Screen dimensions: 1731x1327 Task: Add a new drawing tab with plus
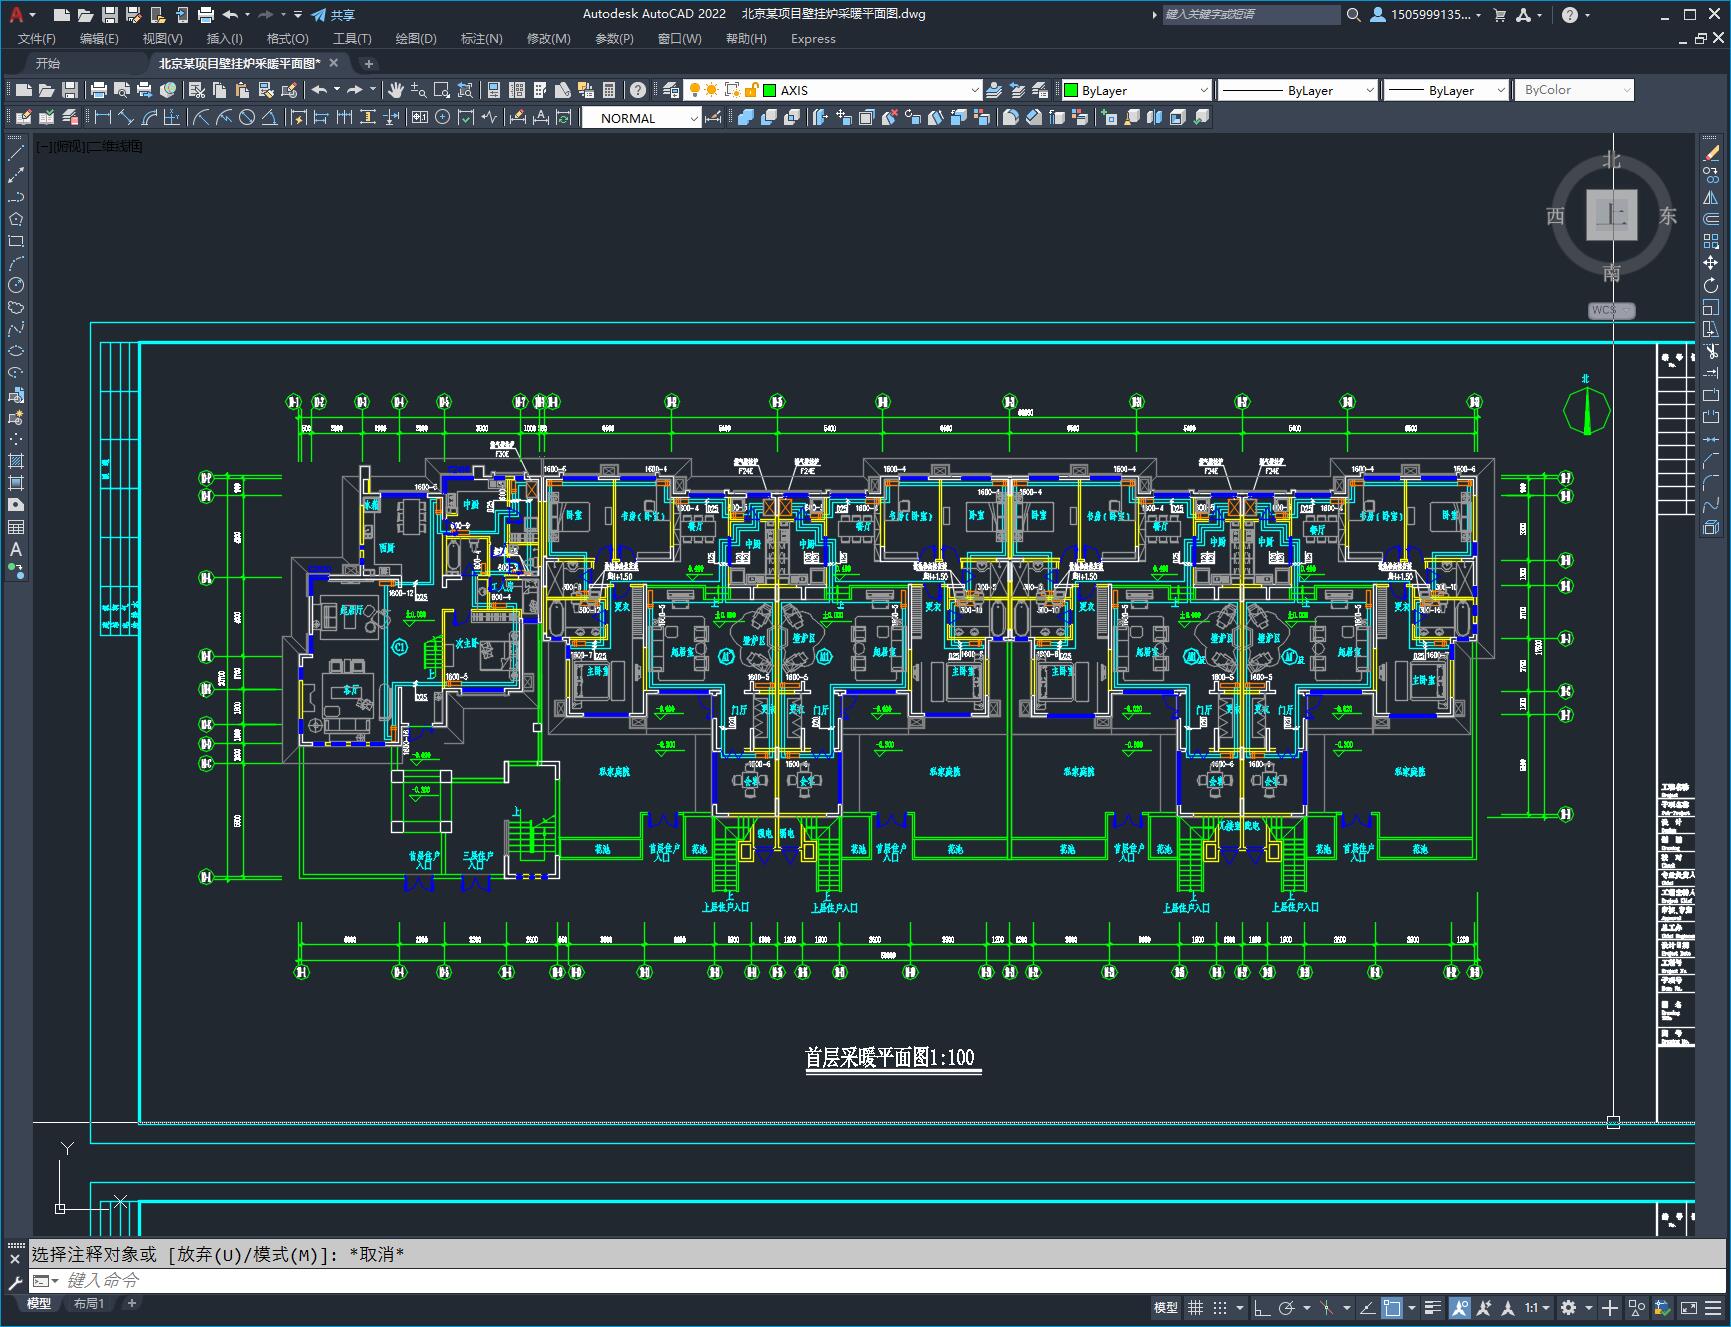pyautogui.click(x=368, y=63)
